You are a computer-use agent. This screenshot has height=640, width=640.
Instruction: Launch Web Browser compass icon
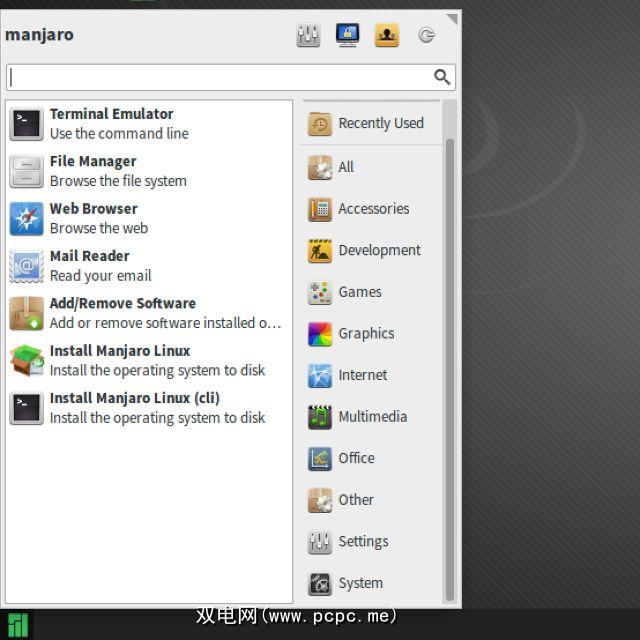27,219
